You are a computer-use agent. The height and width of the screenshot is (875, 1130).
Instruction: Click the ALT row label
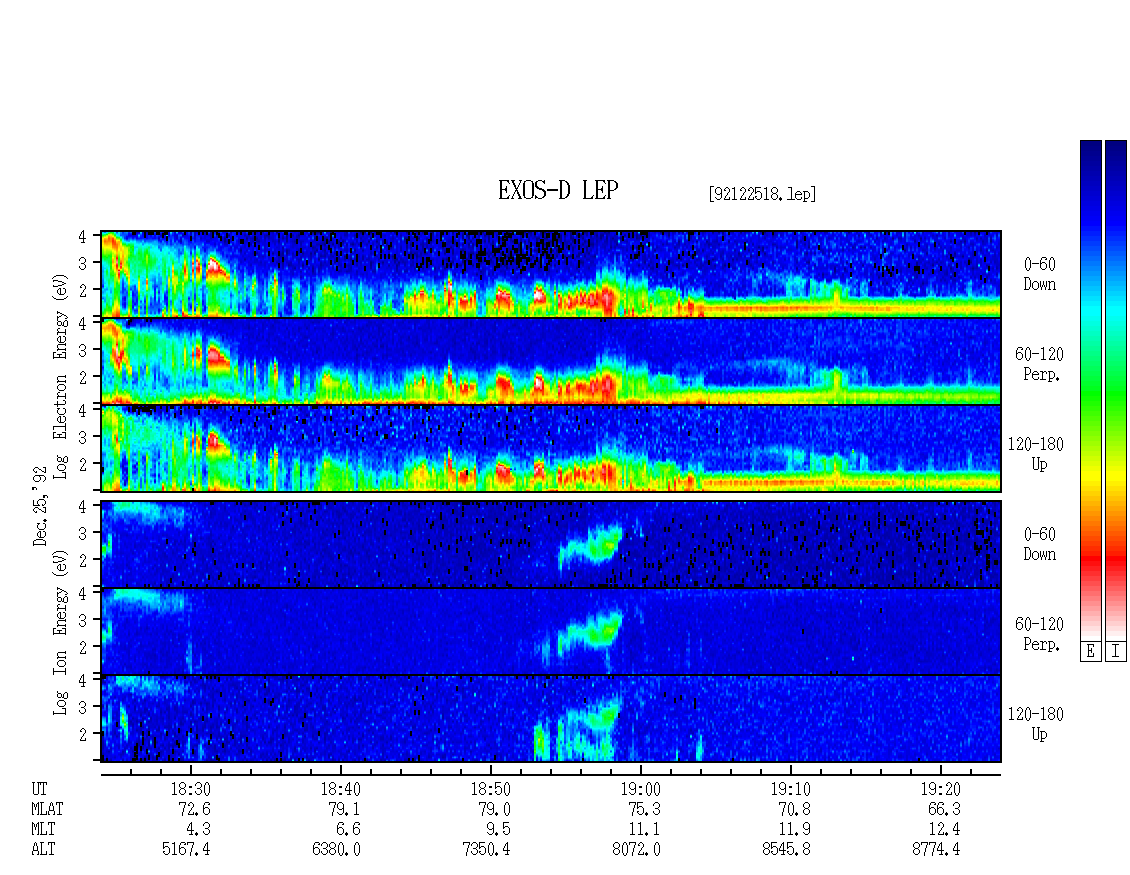click(43, 850)
